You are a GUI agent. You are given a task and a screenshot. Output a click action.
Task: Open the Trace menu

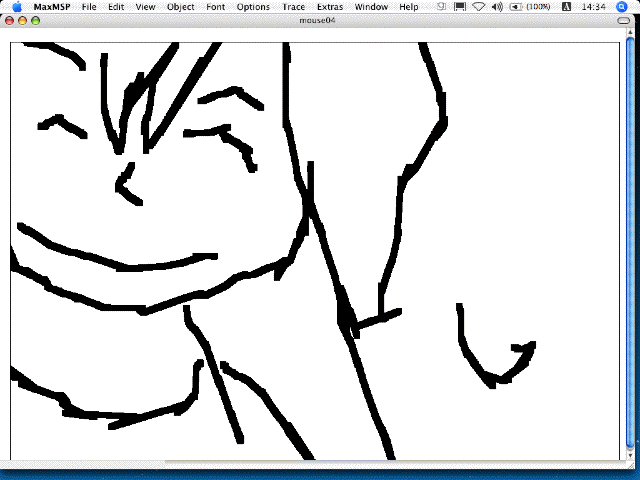293,7
